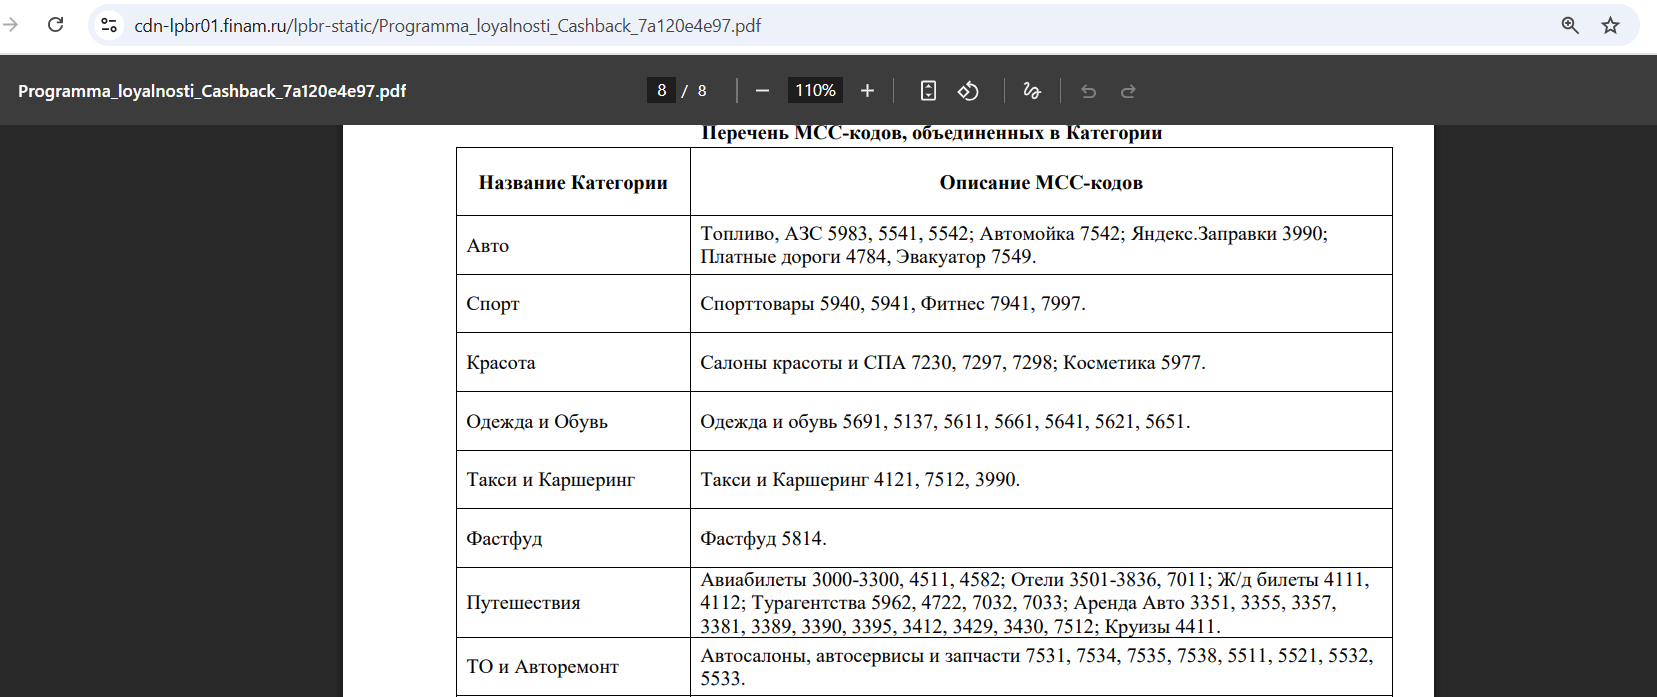This screenshot has width=1657, height=697.
Task: Open browser zoom magnifier icon
Action: pos(1570,25)
